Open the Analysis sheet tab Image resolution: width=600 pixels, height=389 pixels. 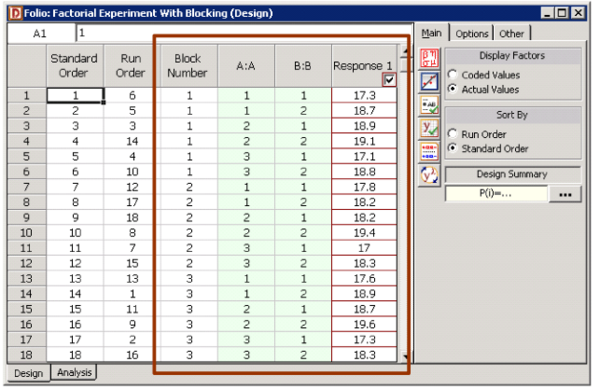click(x=74, y=372)
